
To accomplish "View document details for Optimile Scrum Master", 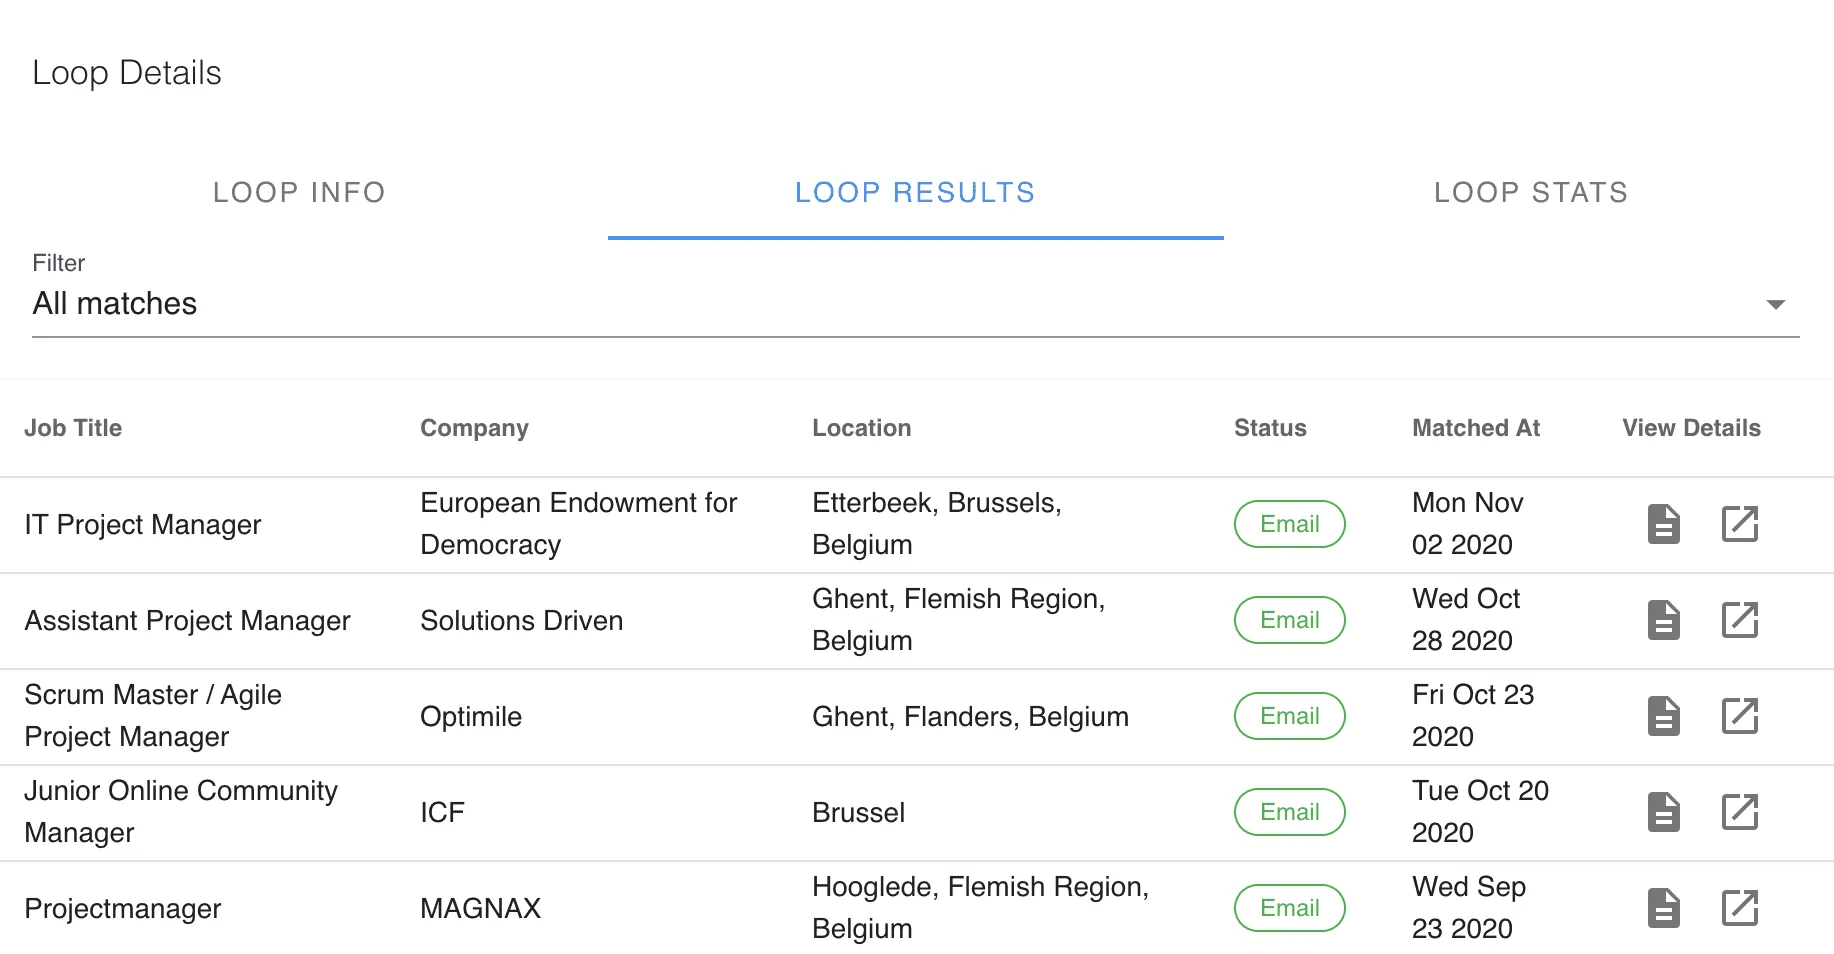I will pyautogui.click(x=1663, y=716).
